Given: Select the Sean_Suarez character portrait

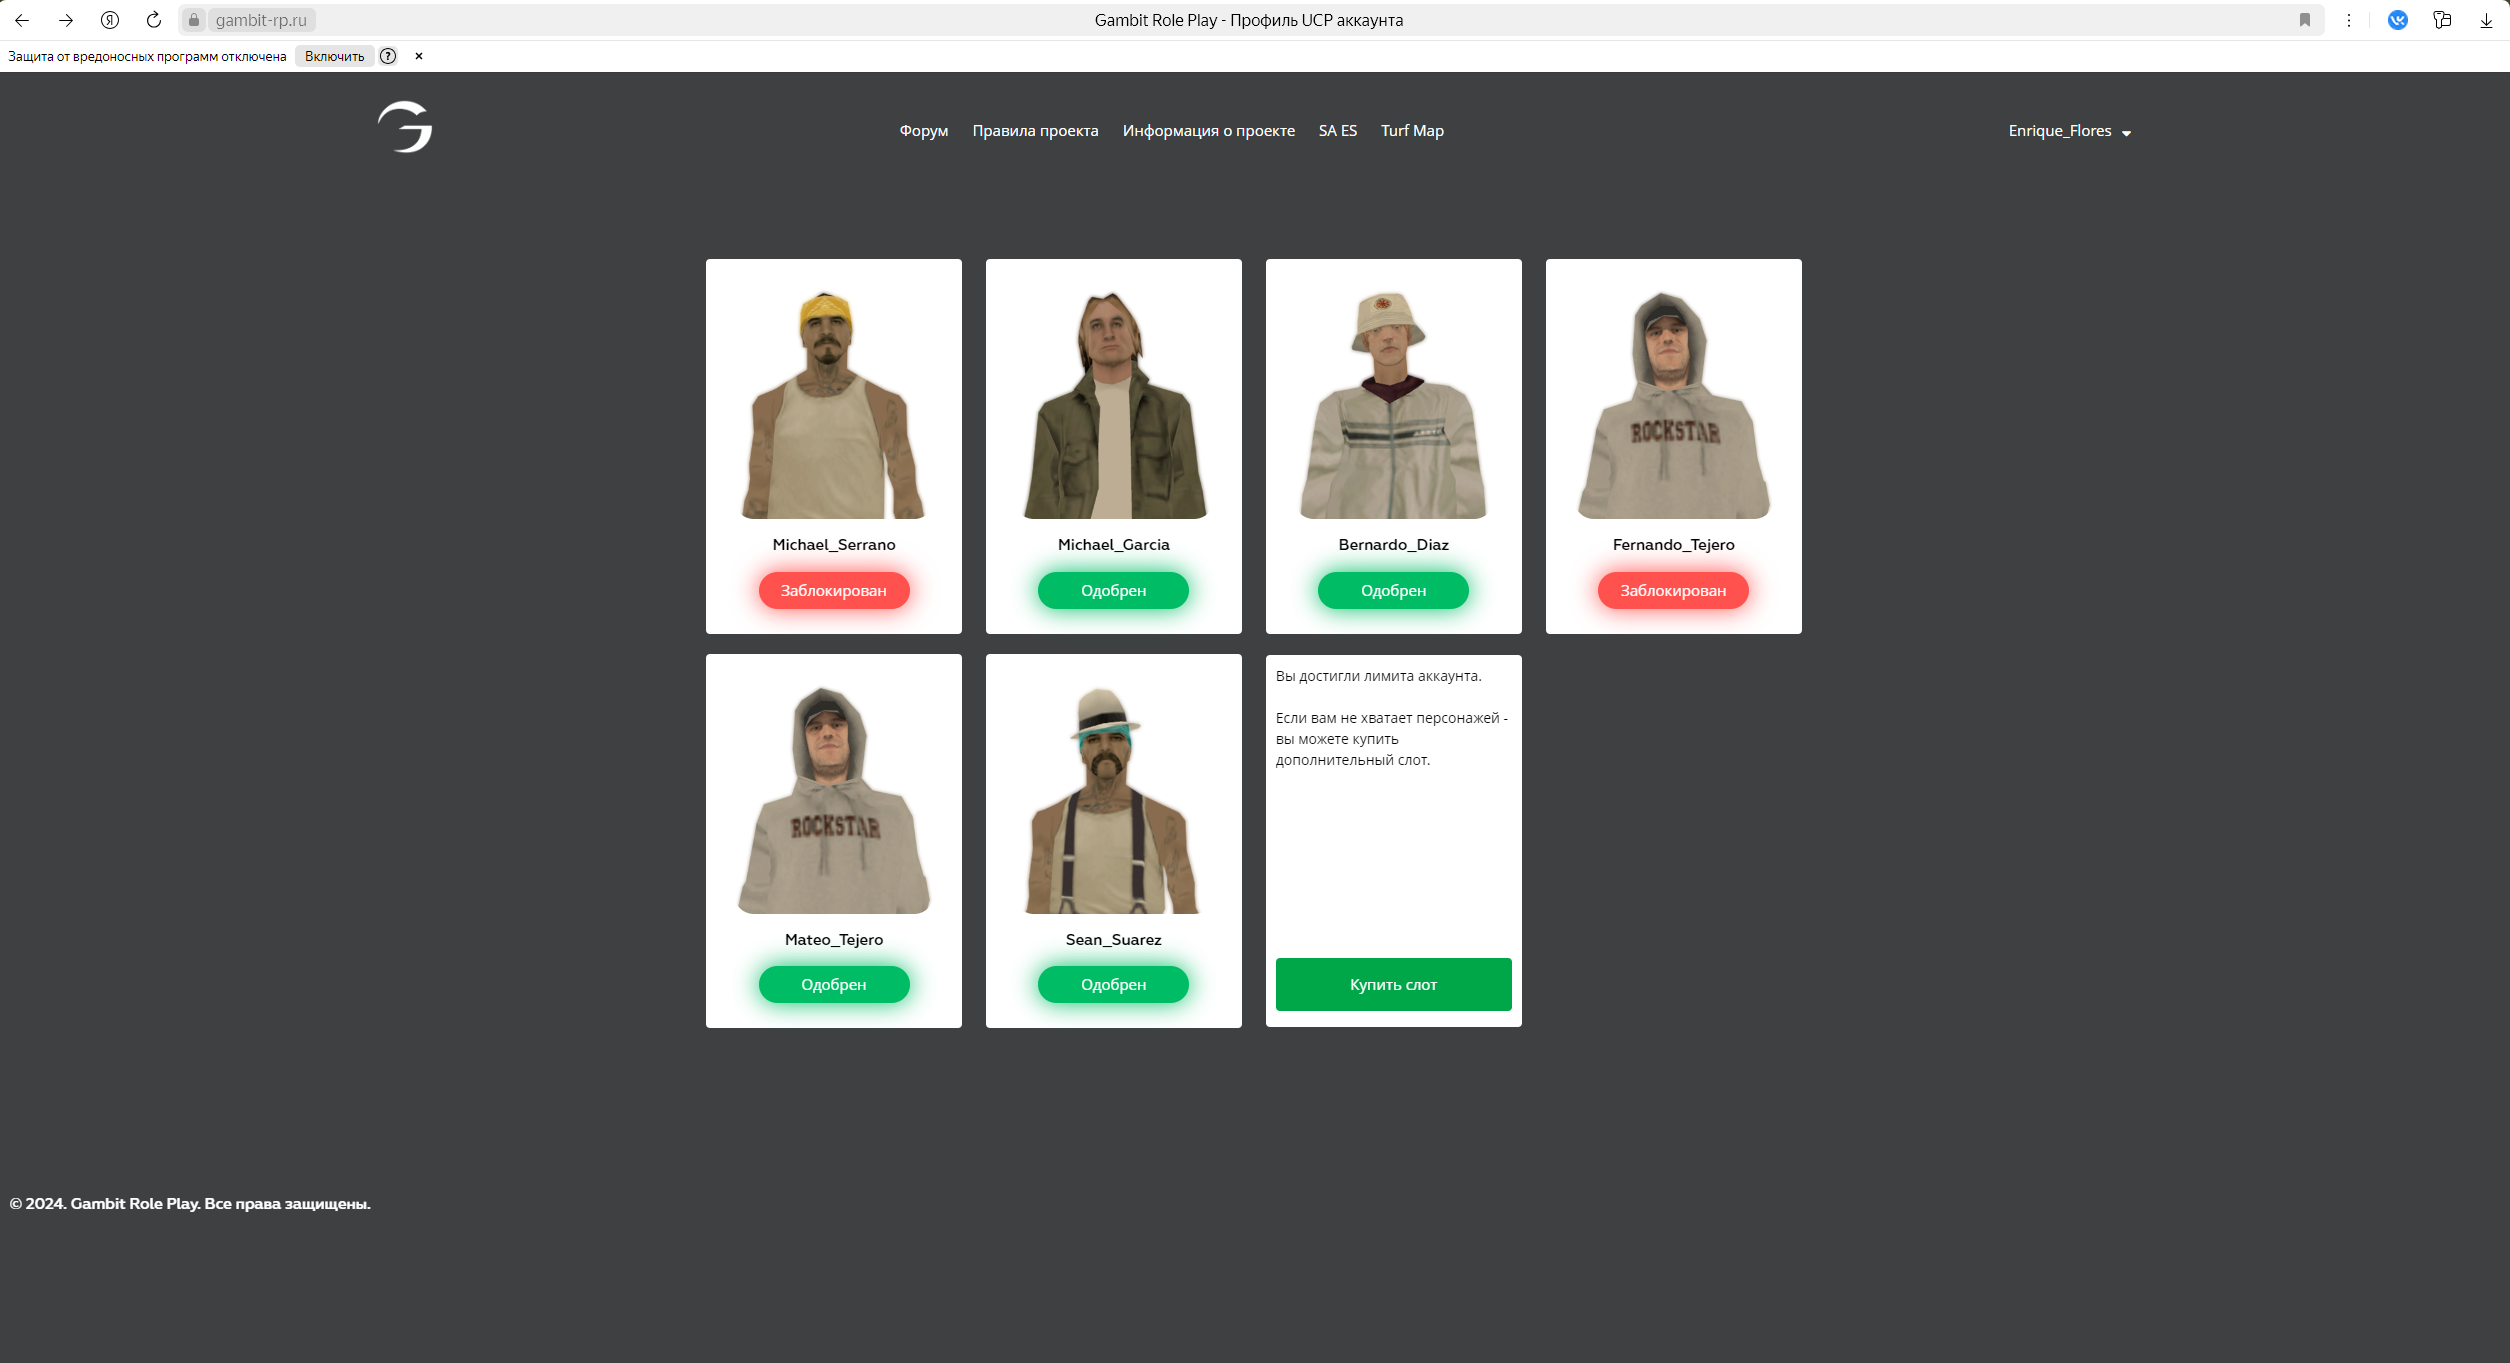Looking at the screenshot, I should [x=1113, y=800].
